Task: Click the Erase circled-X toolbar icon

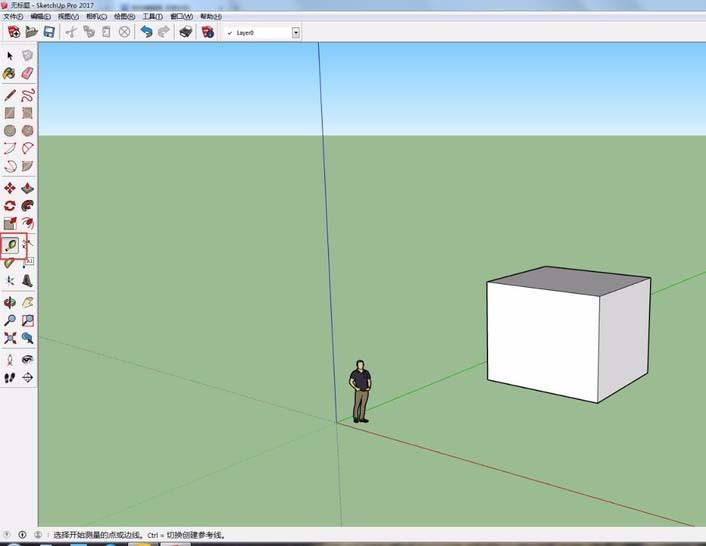Action: click(124, 32)
